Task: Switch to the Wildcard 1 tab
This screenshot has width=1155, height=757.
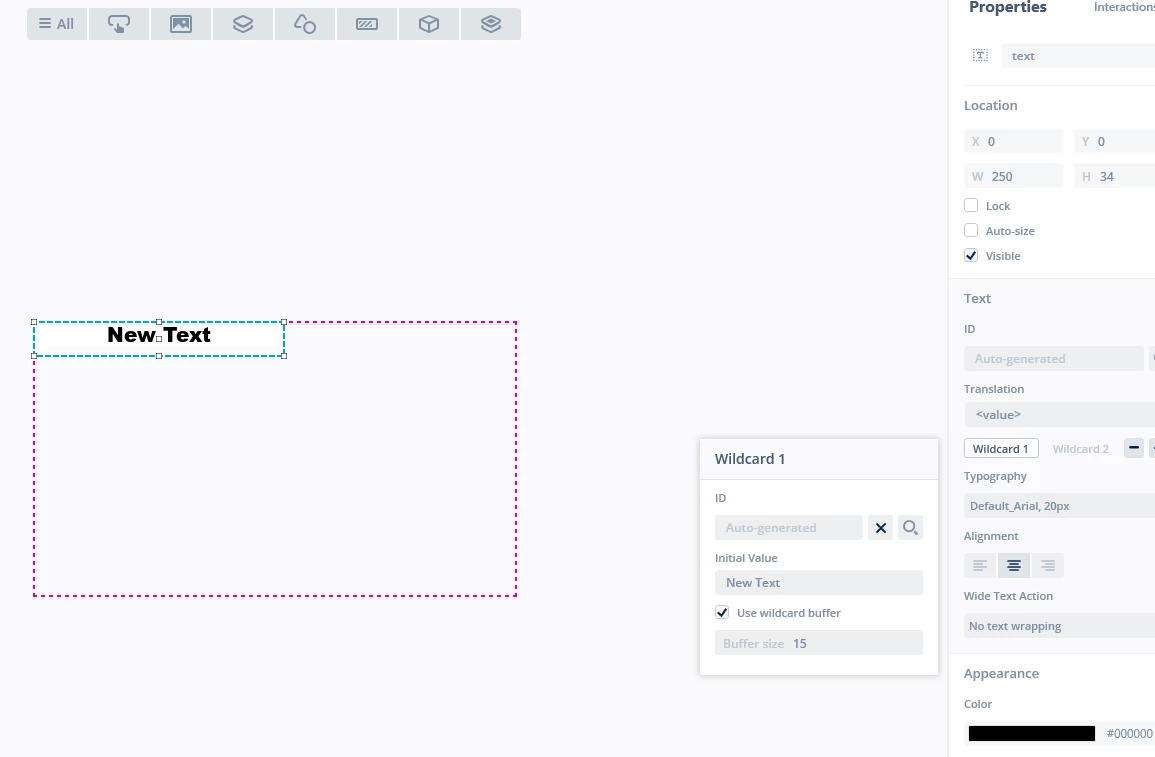Action: pos(1001,448)
